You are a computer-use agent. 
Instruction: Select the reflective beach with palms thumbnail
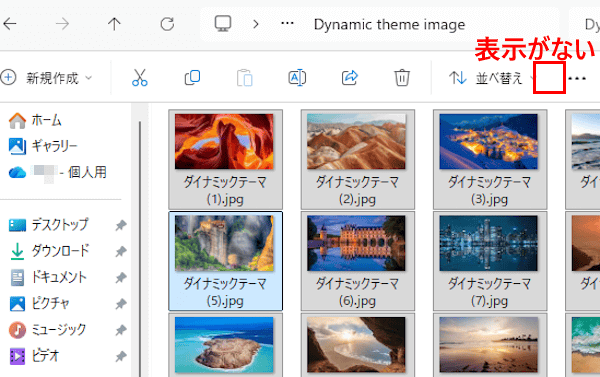click(489, 345)
